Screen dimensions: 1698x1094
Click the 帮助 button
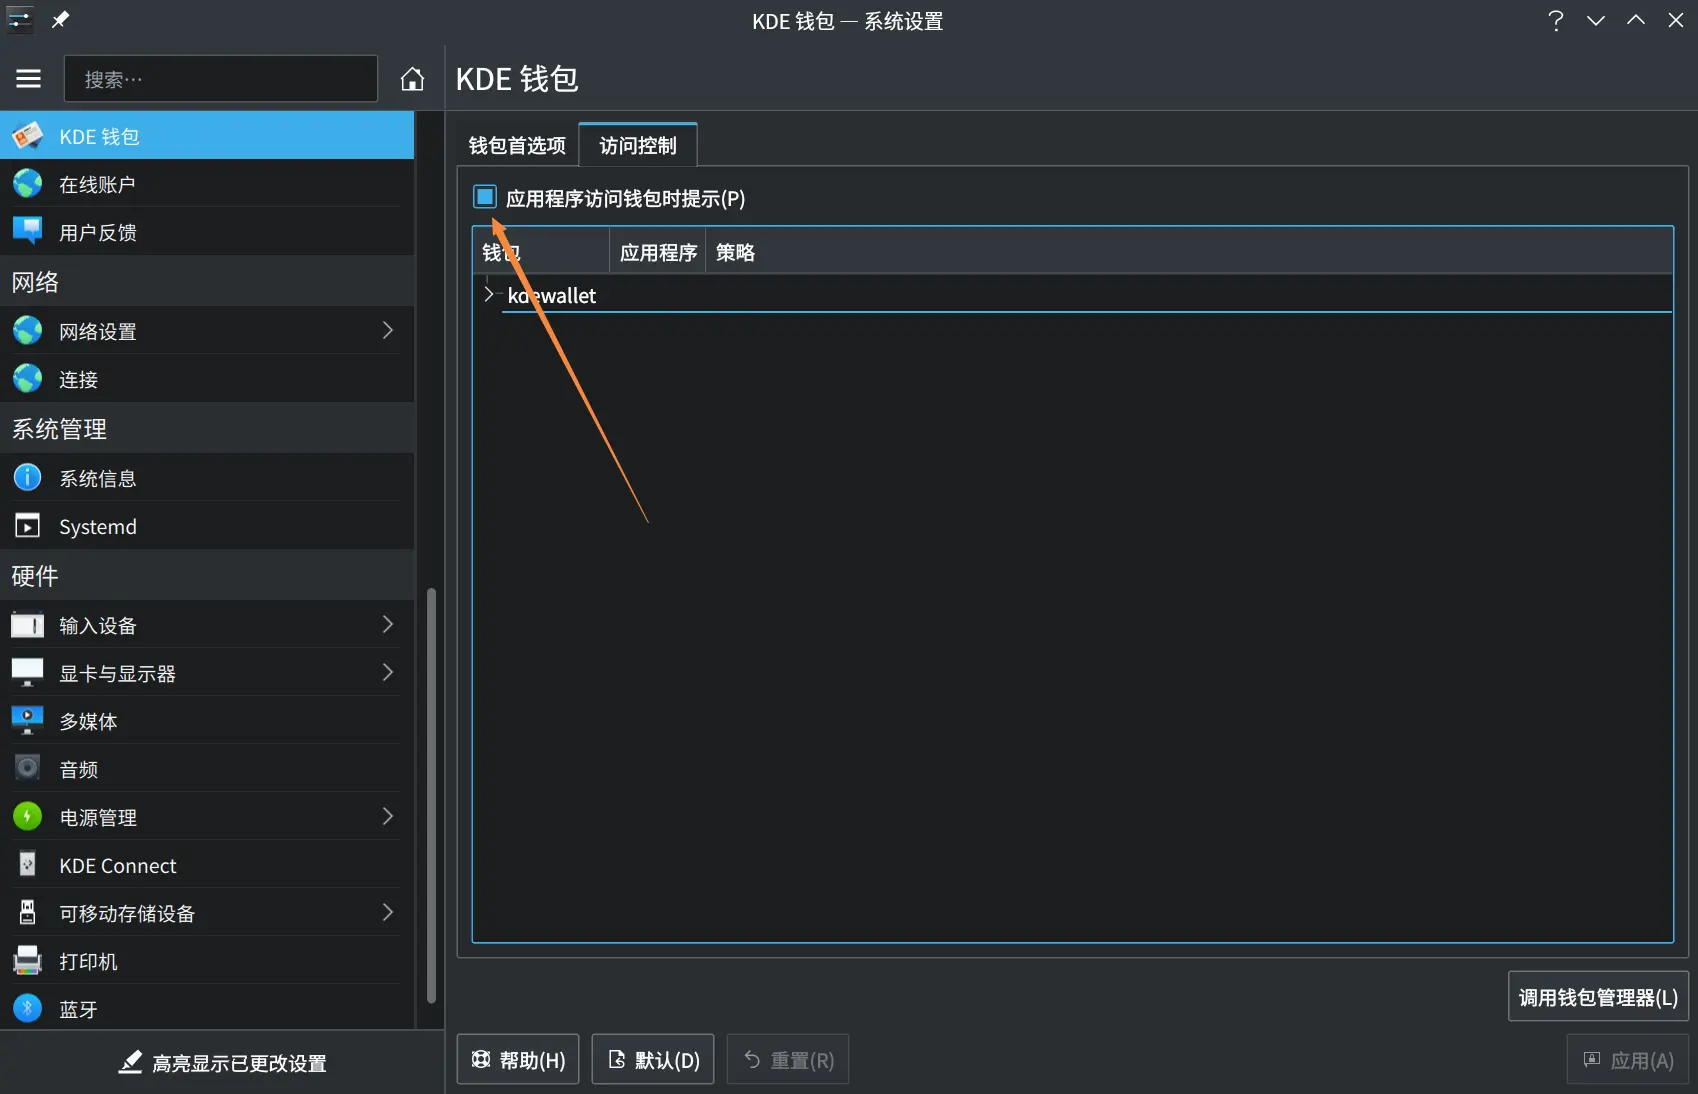pos(518,1060)
